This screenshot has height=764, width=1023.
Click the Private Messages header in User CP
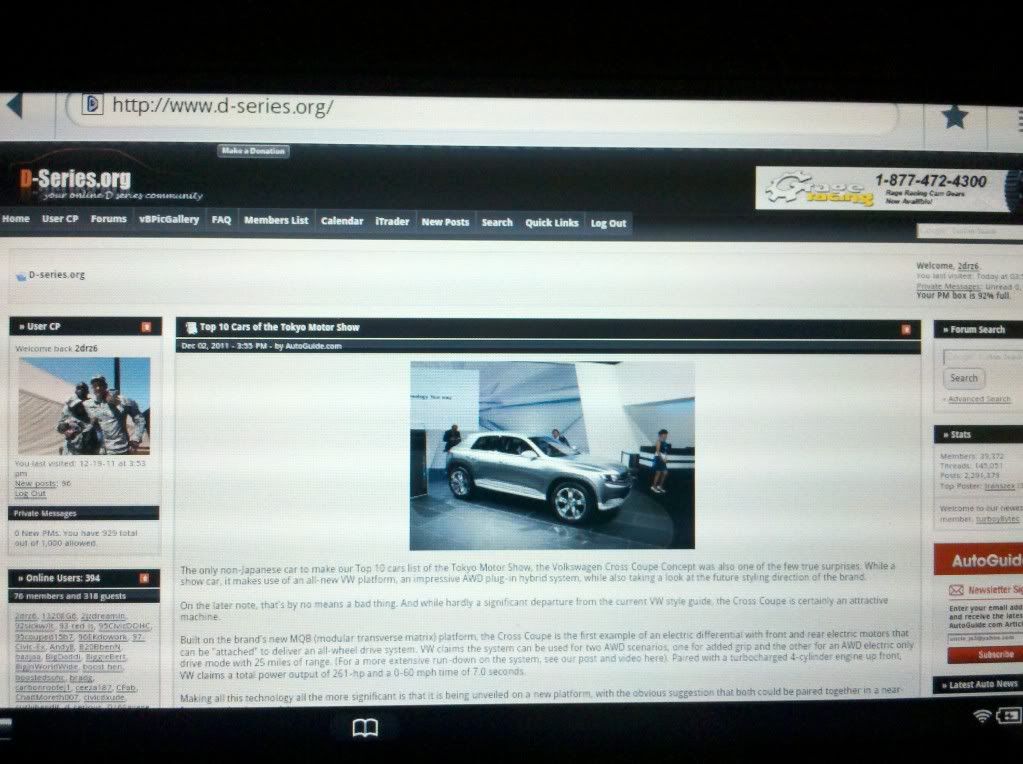(84, 513)
